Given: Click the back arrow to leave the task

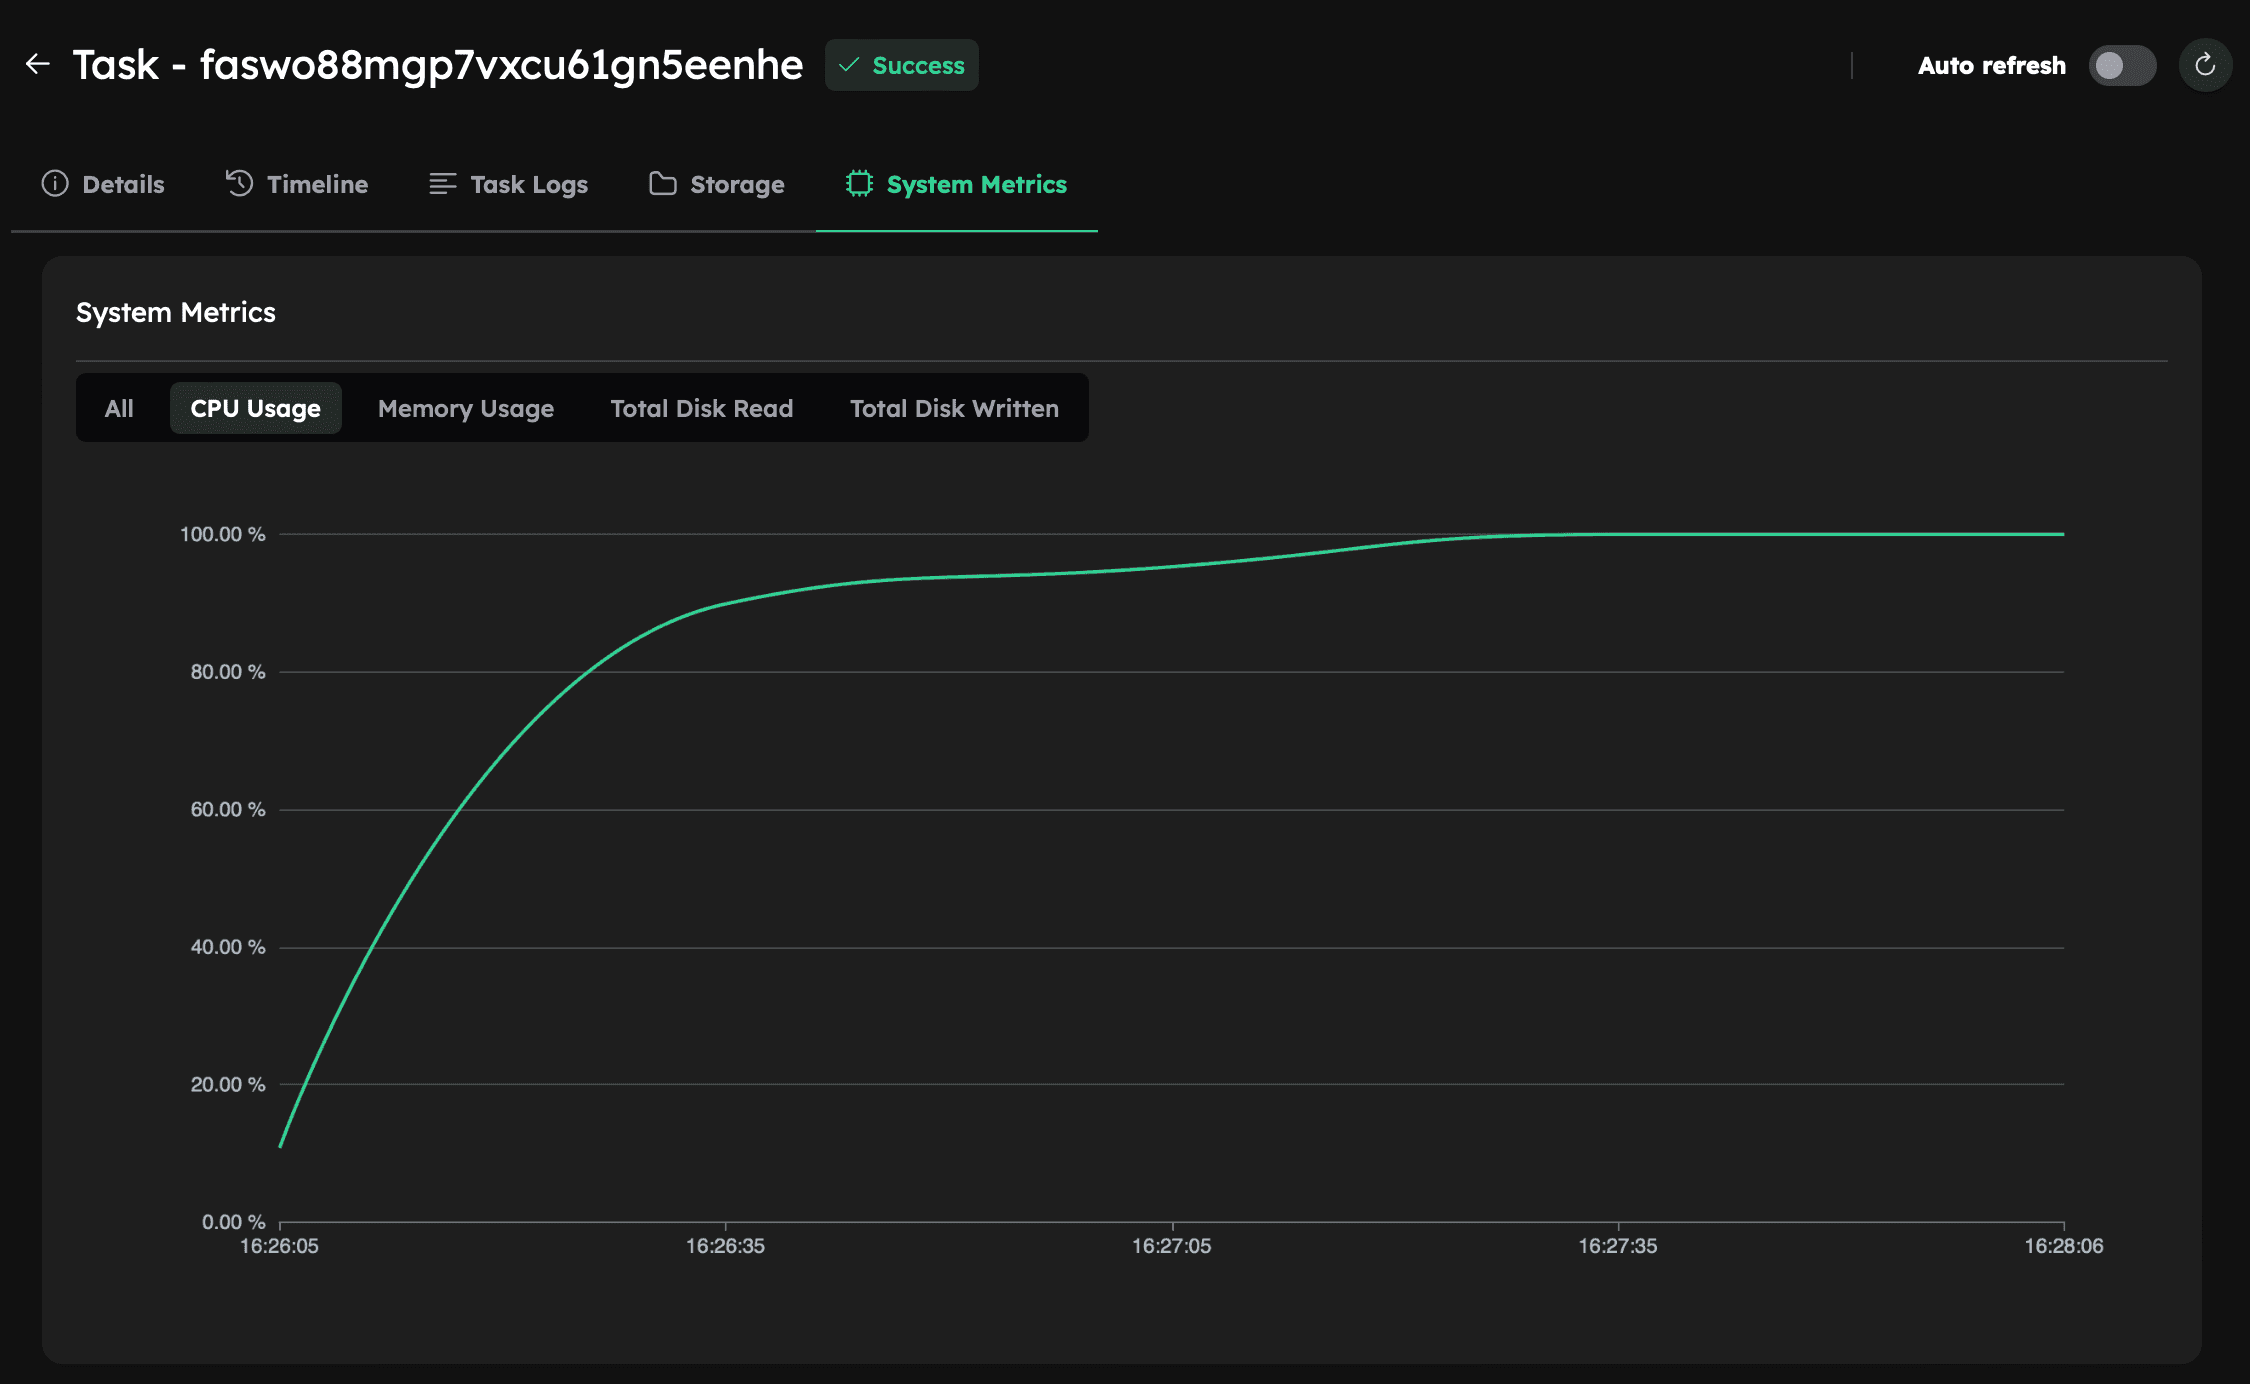Looking at the screenshot, I should click(x=37, y=64).
